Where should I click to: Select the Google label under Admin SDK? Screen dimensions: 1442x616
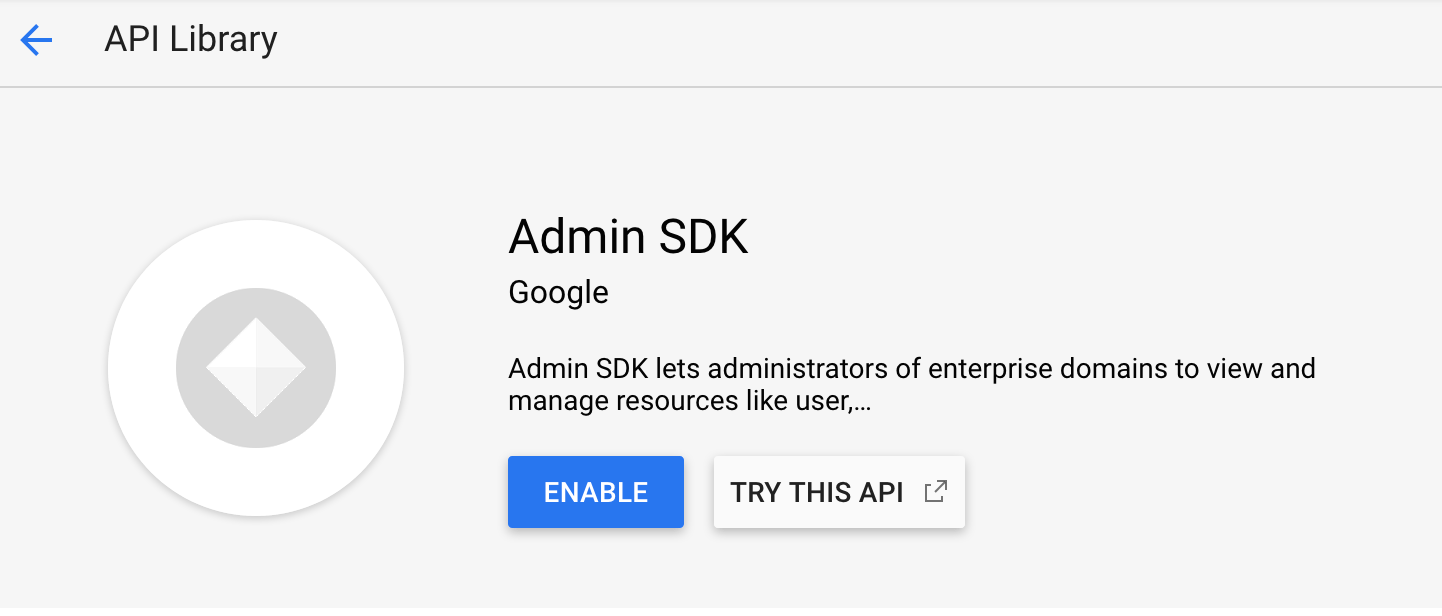click(x=558, y=292)
